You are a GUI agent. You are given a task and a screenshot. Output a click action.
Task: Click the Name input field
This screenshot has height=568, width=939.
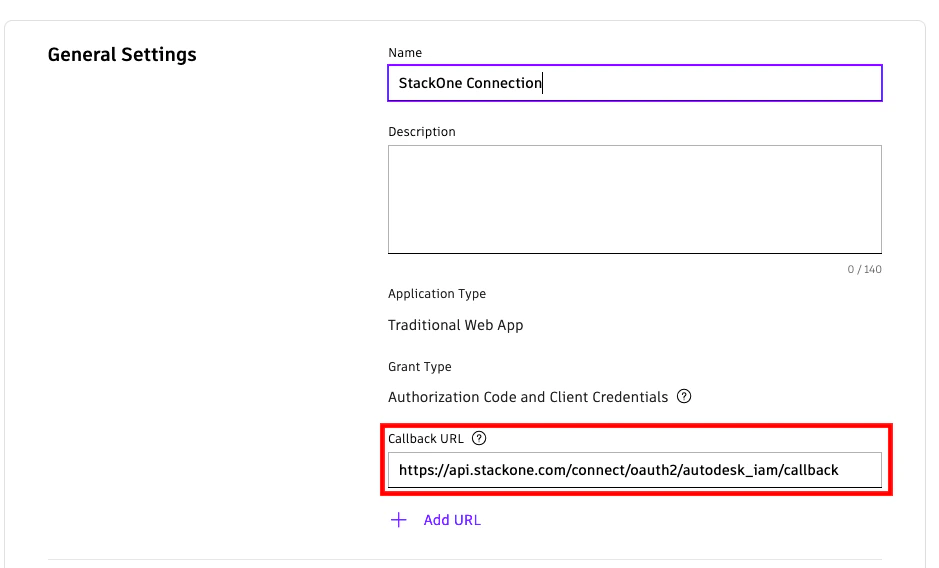pyautogui.click(x=635, y=83)
